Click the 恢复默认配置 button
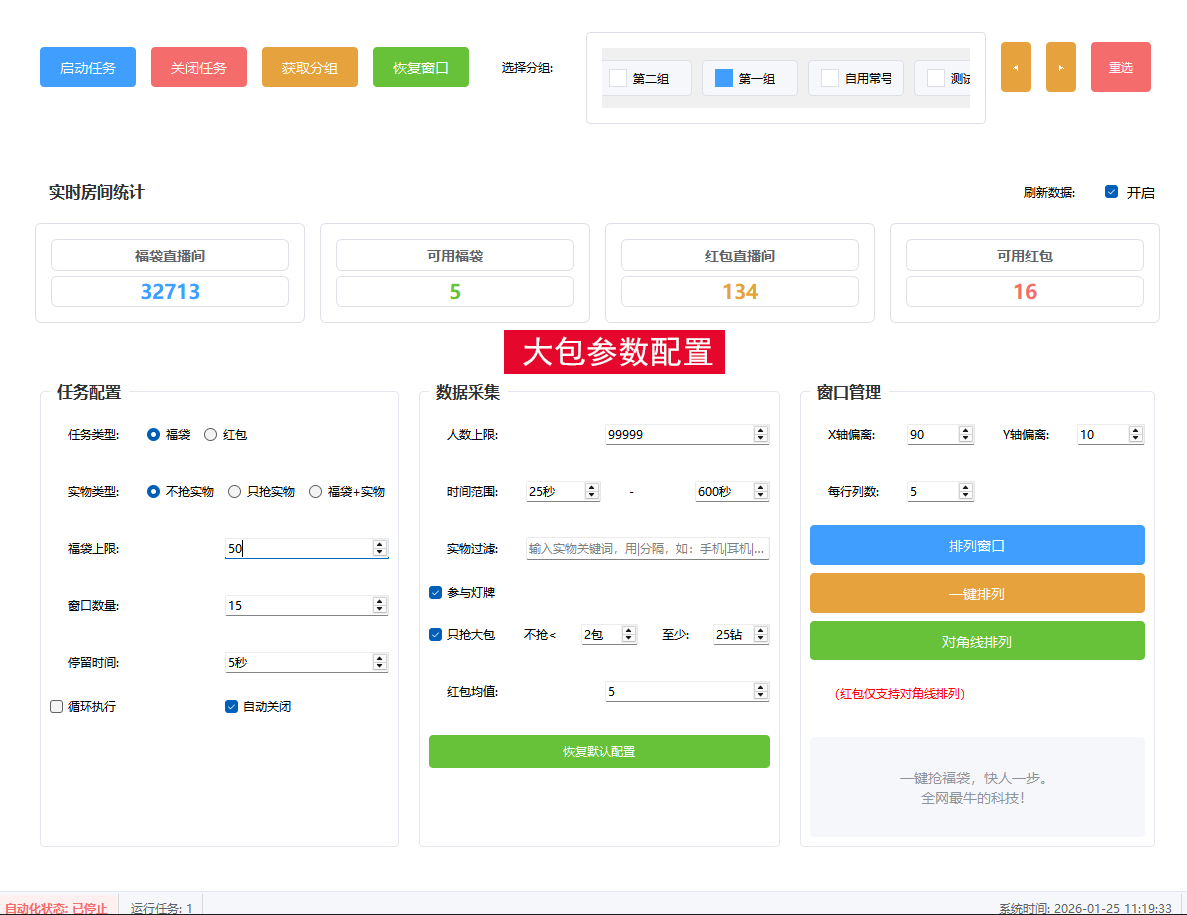1187x915 pixels. click(600, 752)
